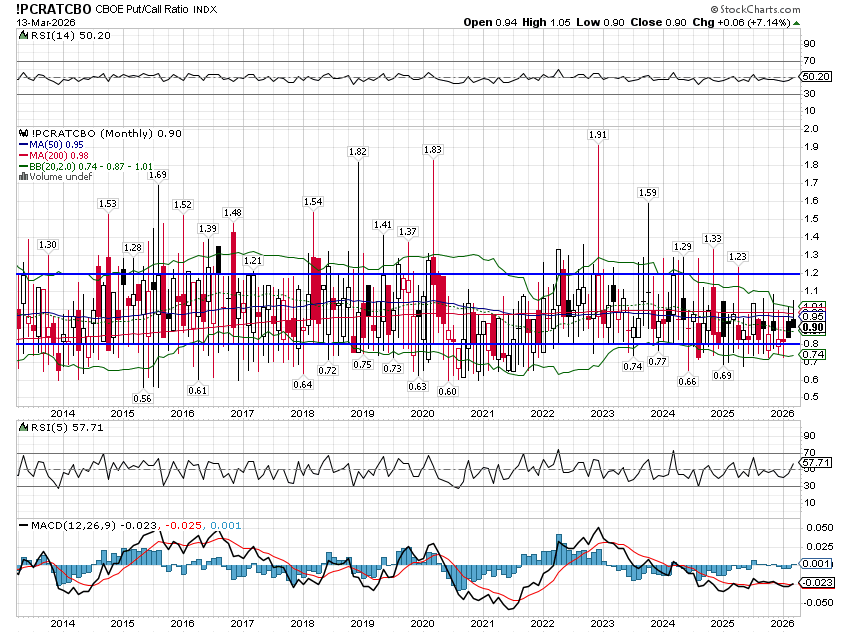
Task: Click the 0.74 lower Bollinger band tag
Action: (x=813, y=355)
